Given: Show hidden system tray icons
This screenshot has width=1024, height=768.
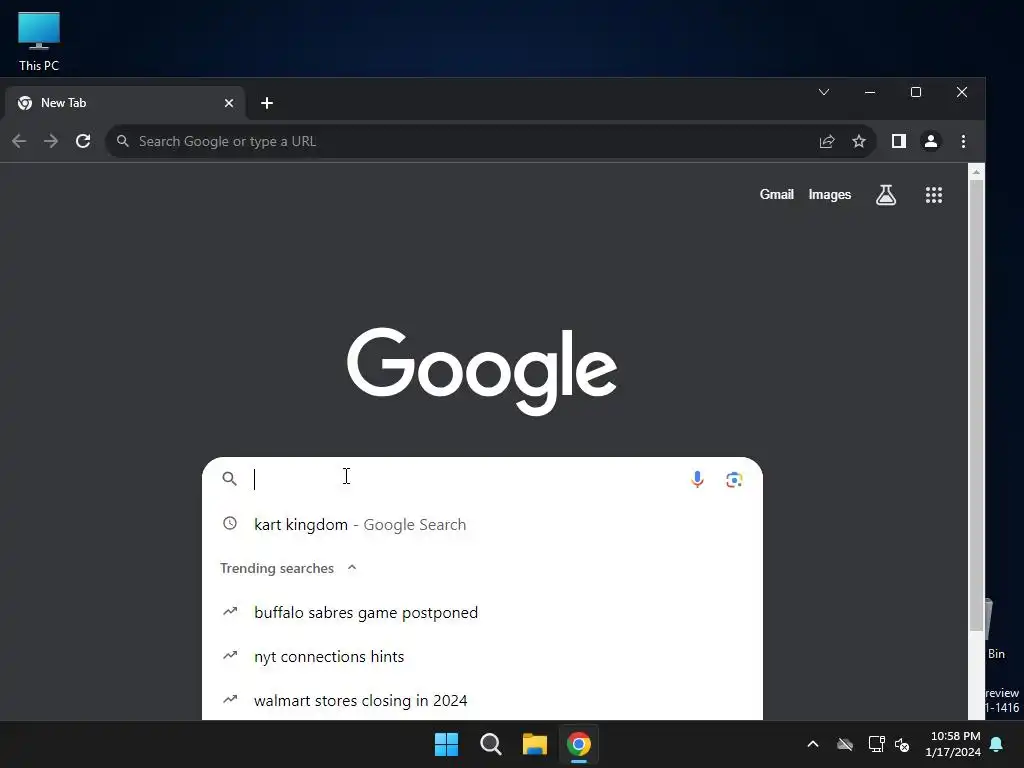Looking at the screenshot, I should click(x=813, y=744).
